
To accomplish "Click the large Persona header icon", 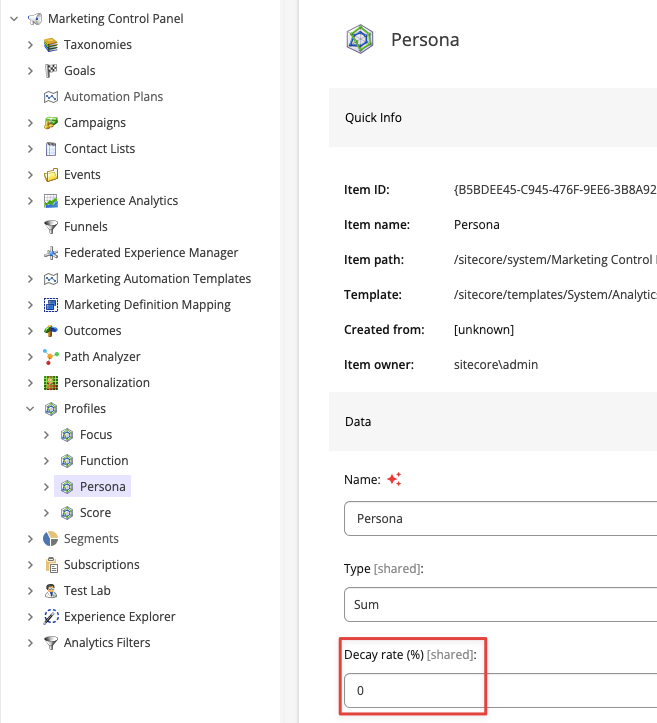I will (360, 40).
